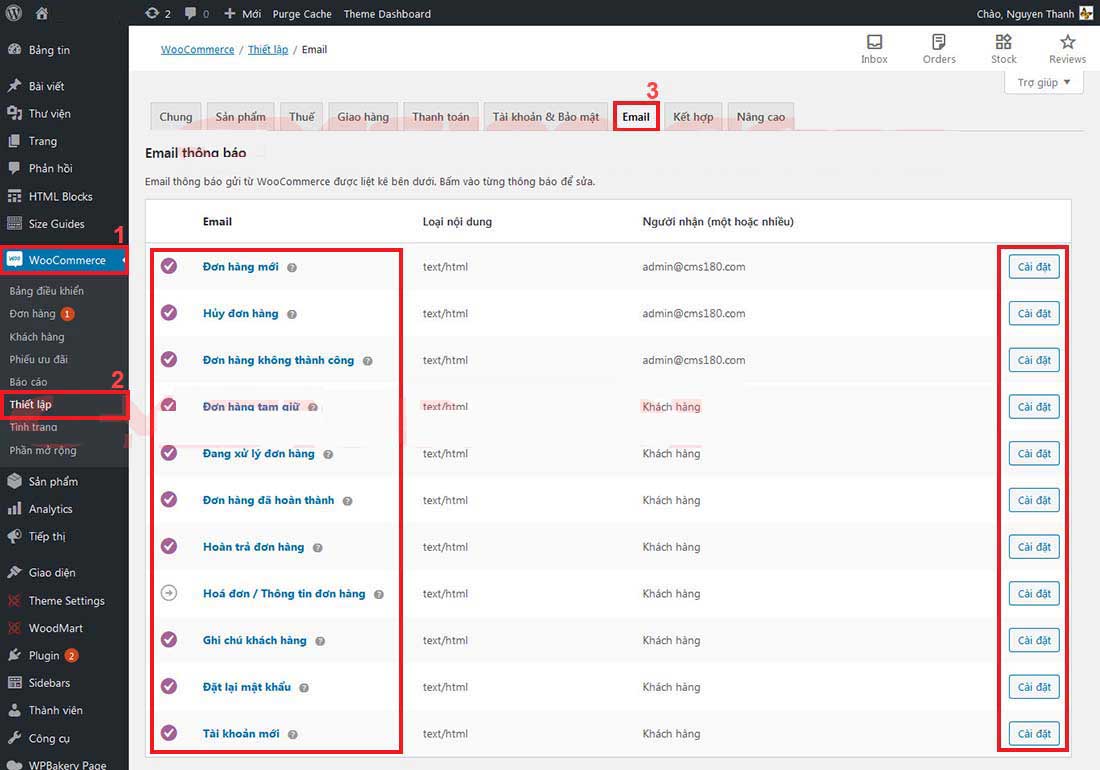Click Purge Cache in admin bar
The image size is (1100, 770).
tap(302, 13)
